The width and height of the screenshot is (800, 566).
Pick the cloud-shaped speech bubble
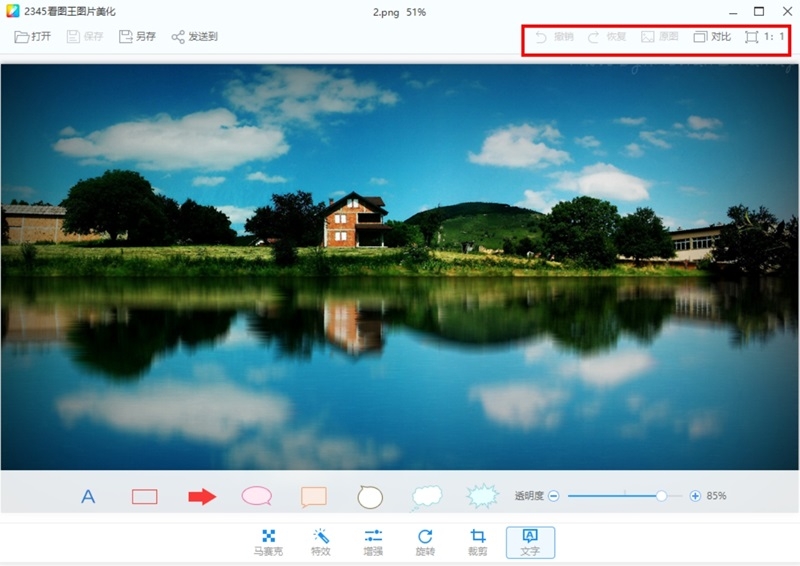pyautogui.click(x=427, y=496)
